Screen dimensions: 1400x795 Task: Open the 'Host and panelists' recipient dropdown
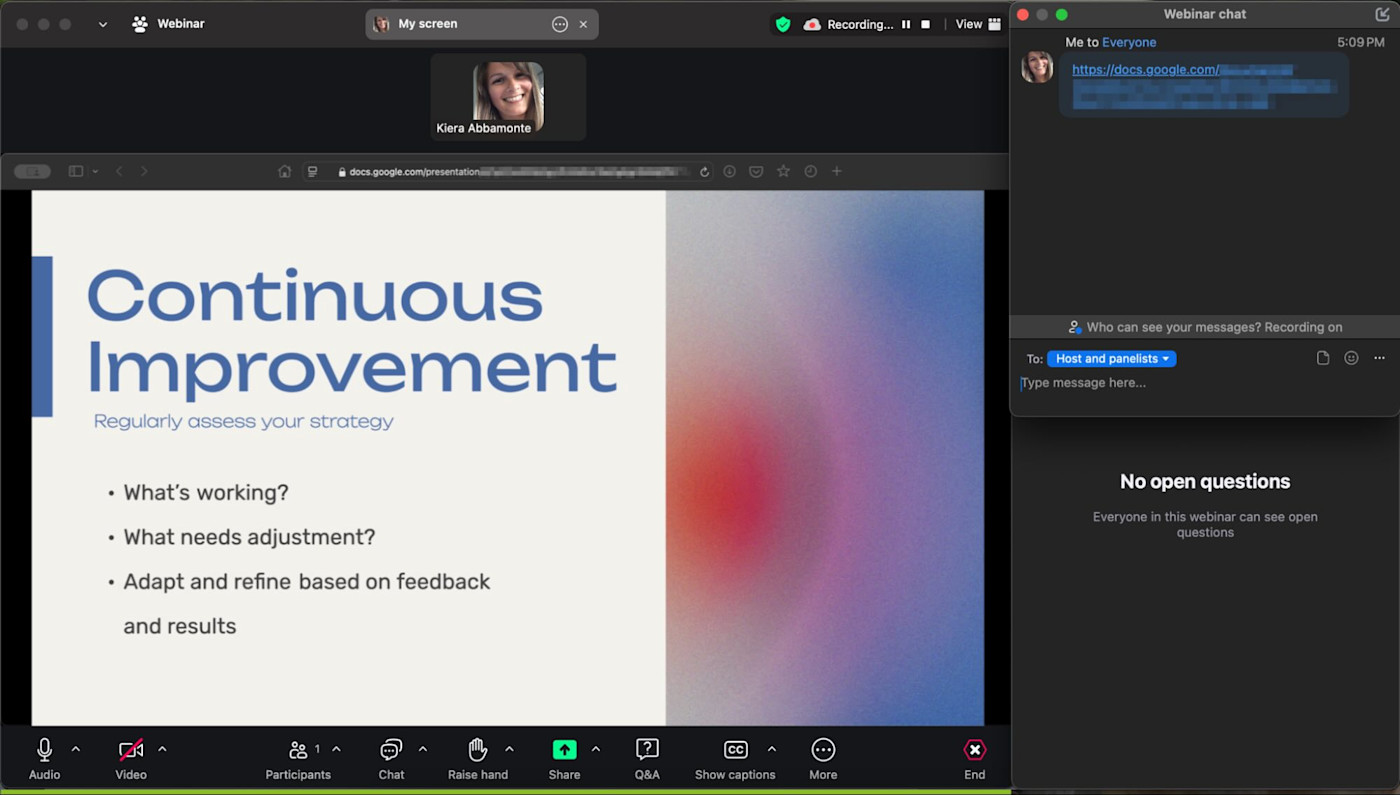coord(1111,359)
